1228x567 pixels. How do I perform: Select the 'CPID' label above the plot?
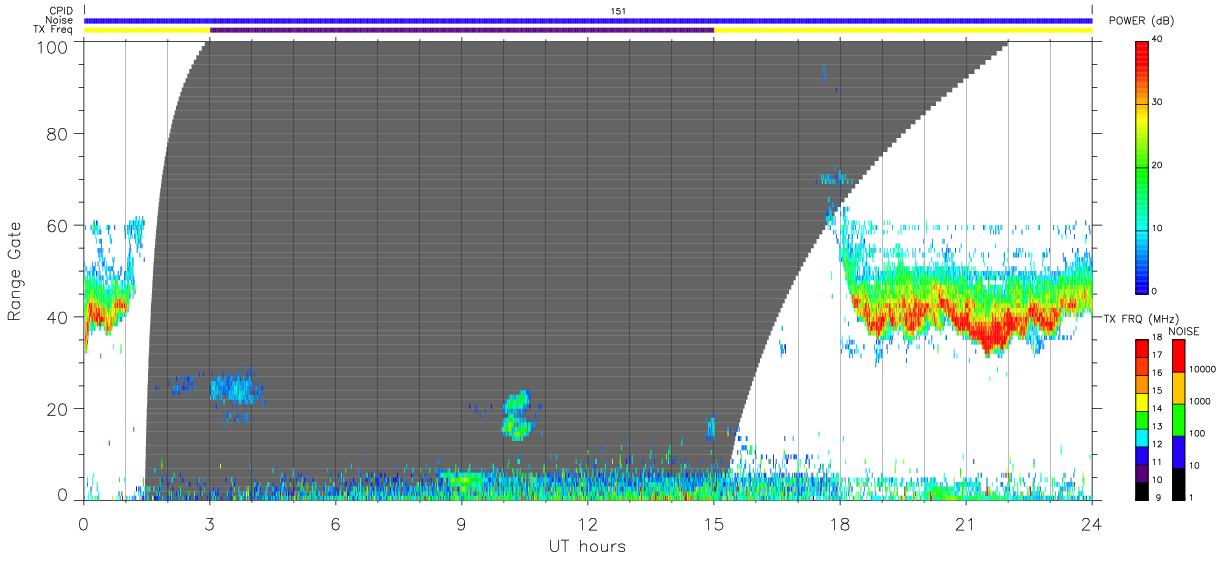pyautogui.click(x=62, y=10)
